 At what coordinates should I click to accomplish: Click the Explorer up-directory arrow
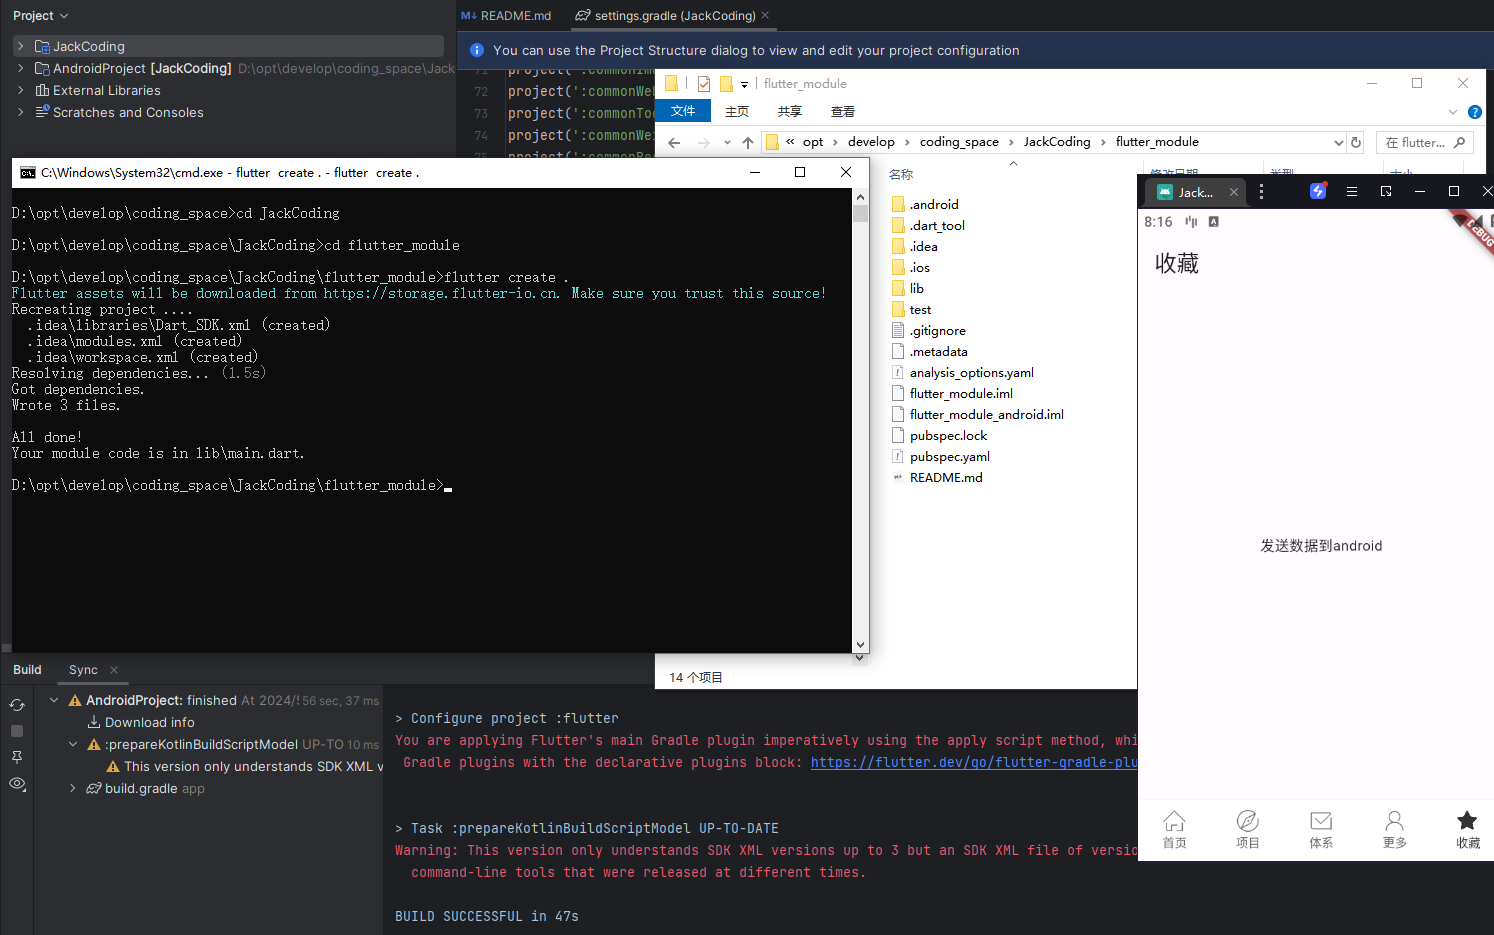click(x=748, y=143)
